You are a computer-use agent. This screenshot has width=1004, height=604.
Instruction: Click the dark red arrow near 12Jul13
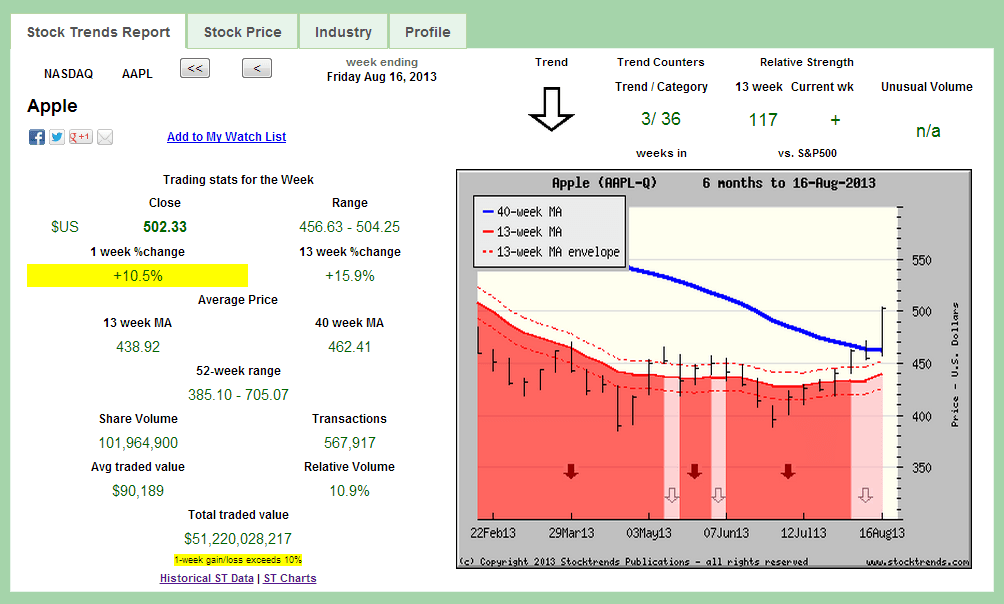788,472
